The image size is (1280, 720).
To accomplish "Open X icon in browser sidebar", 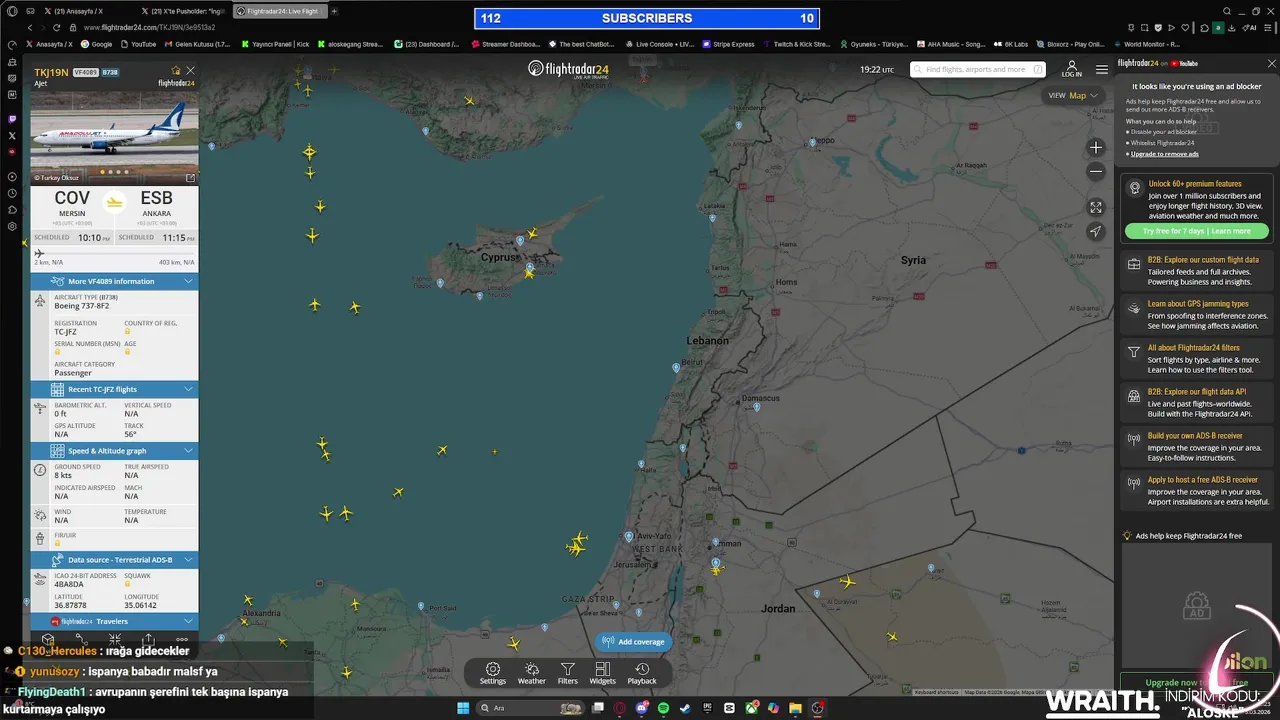I will point(12,135).
